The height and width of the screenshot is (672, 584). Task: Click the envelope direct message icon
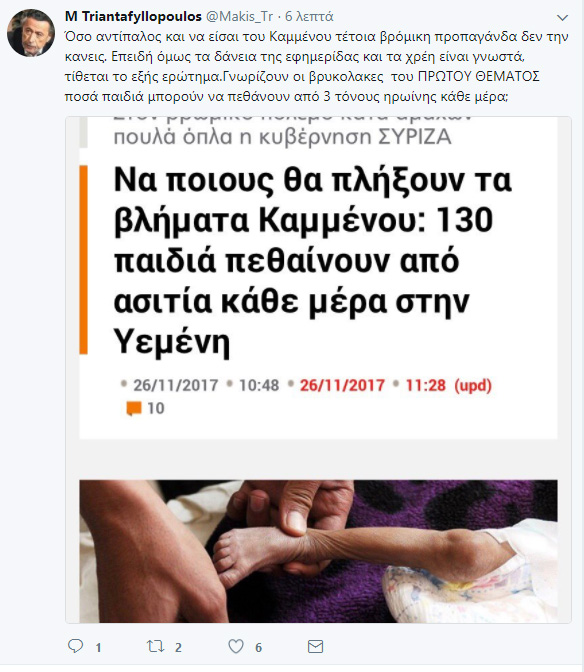point(315,646)
